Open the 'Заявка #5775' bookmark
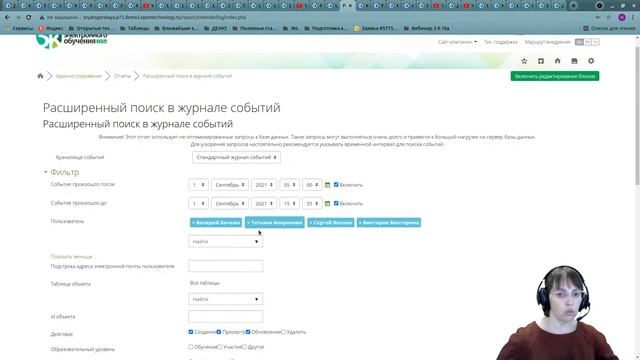Screen dimensions: 640x360 (375, 28)
